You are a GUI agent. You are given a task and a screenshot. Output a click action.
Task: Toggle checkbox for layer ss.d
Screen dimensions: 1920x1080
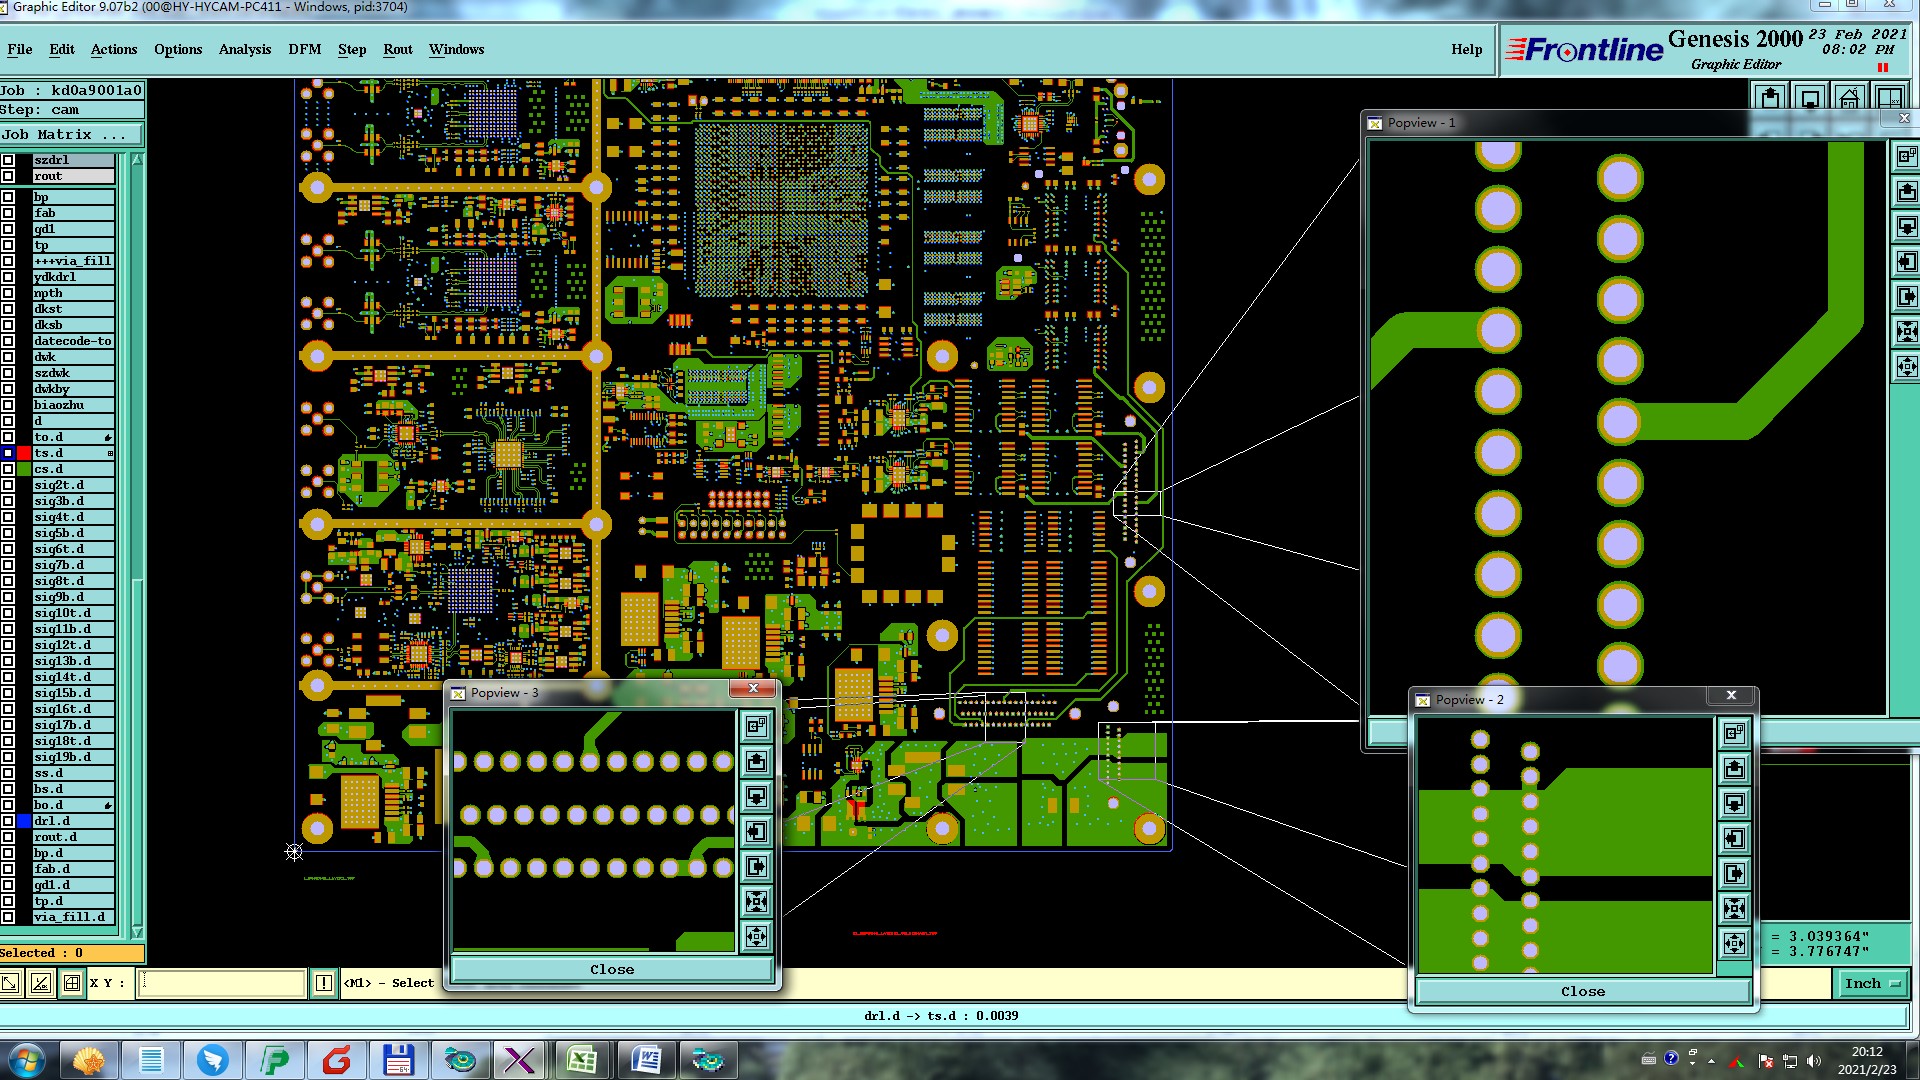8,773
